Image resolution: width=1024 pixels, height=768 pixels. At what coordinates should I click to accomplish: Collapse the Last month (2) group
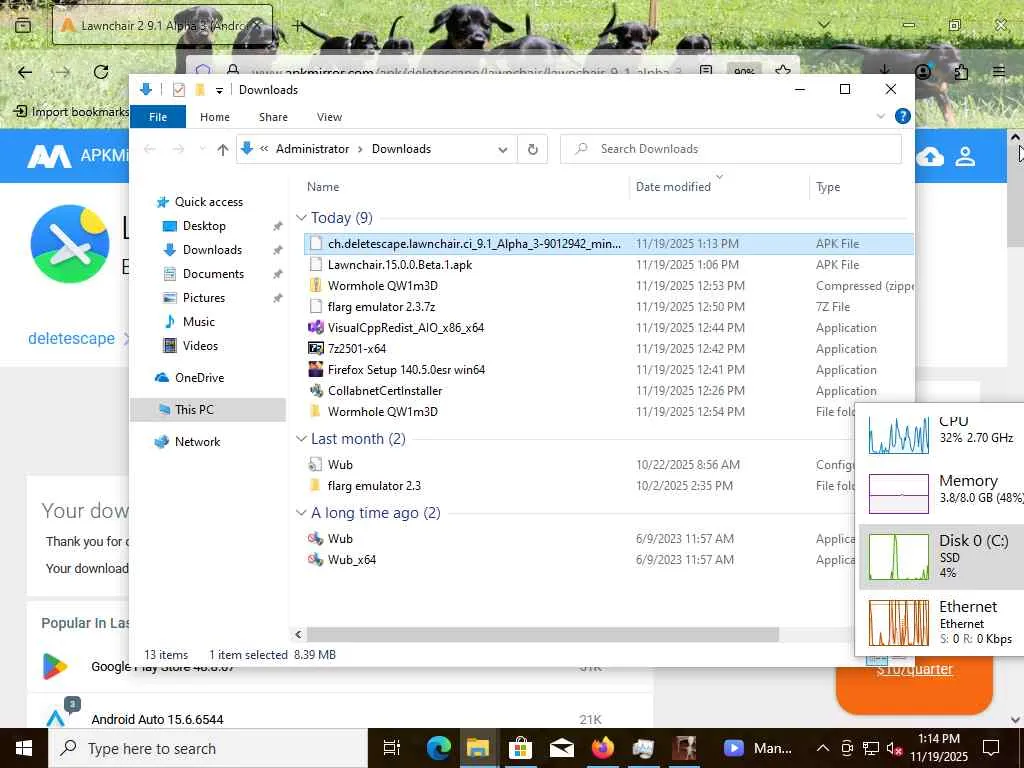click(x=301, y=439)
